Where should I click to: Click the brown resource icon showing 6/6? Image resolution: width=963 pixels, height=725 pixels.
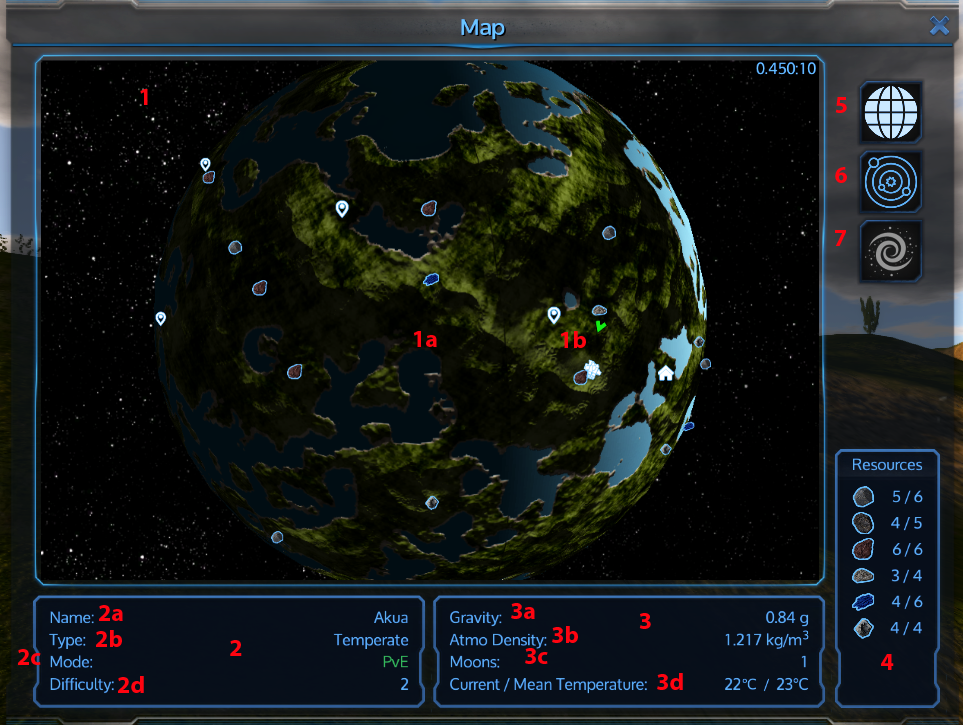(x=862, y=549)
